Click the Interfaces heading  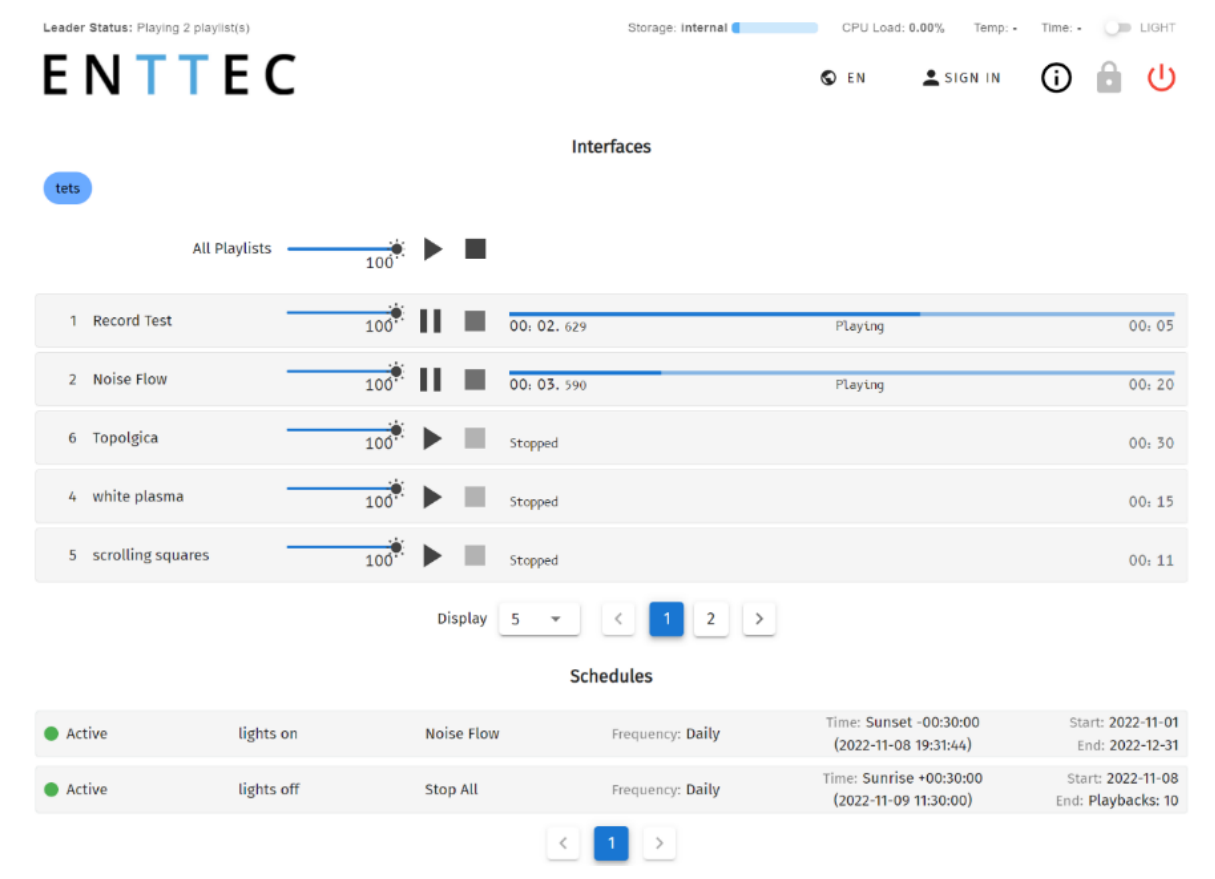pos(611,147)
